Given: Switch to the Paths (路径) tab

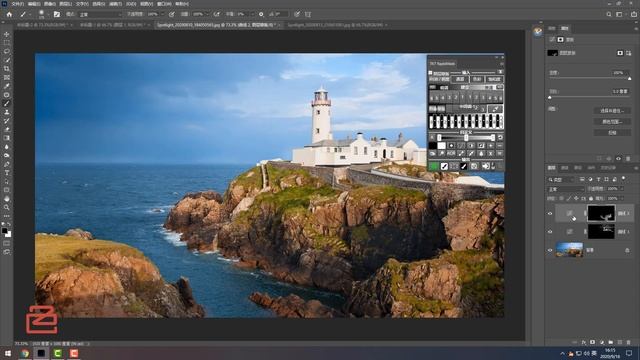Looking at the screenshot, I should 578,168.
